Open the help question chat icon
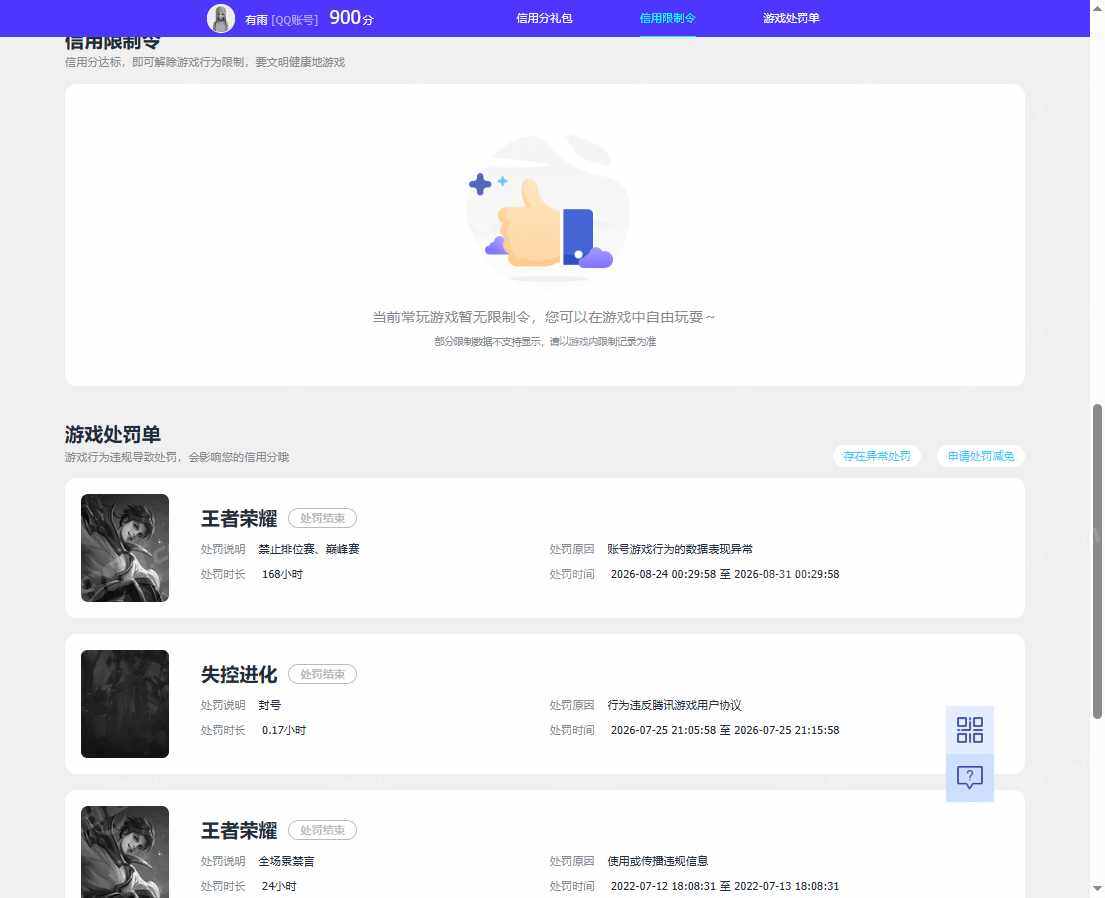 pos(970,777)
